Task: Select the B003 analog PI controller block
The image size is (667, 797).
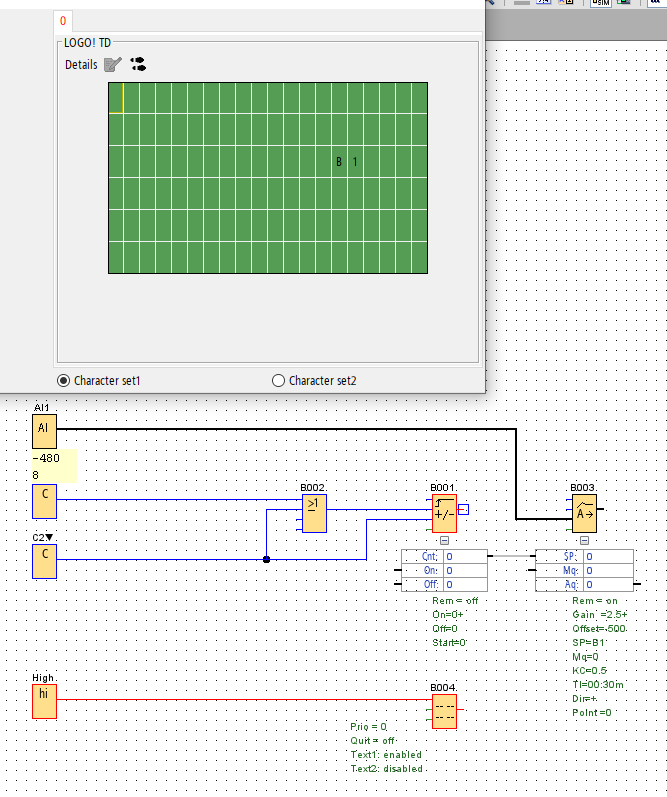Action: (x=584, y=514)
